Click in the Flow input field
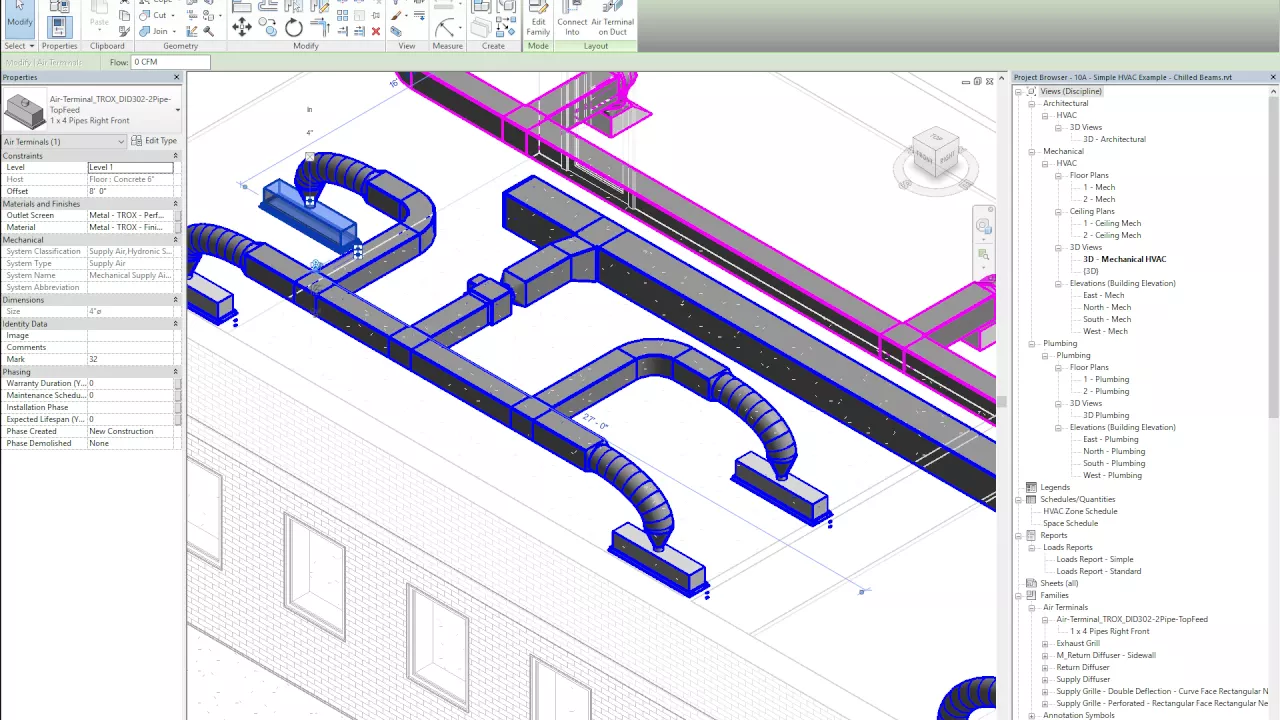The image size is (1280, 720). [170, 62]
